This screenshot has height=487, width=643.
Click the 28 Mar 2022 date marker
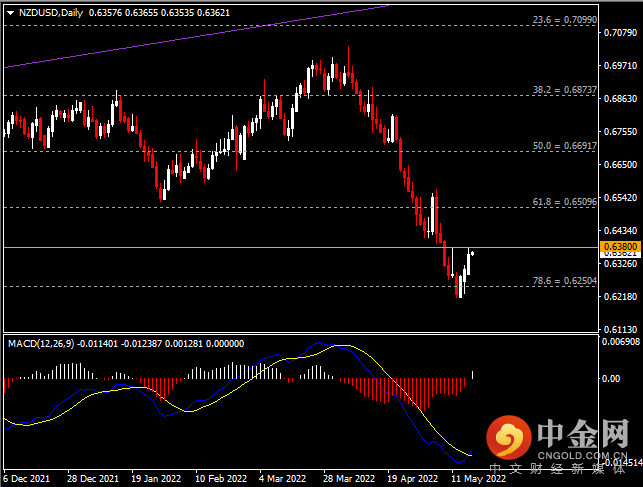coord(350,478)
